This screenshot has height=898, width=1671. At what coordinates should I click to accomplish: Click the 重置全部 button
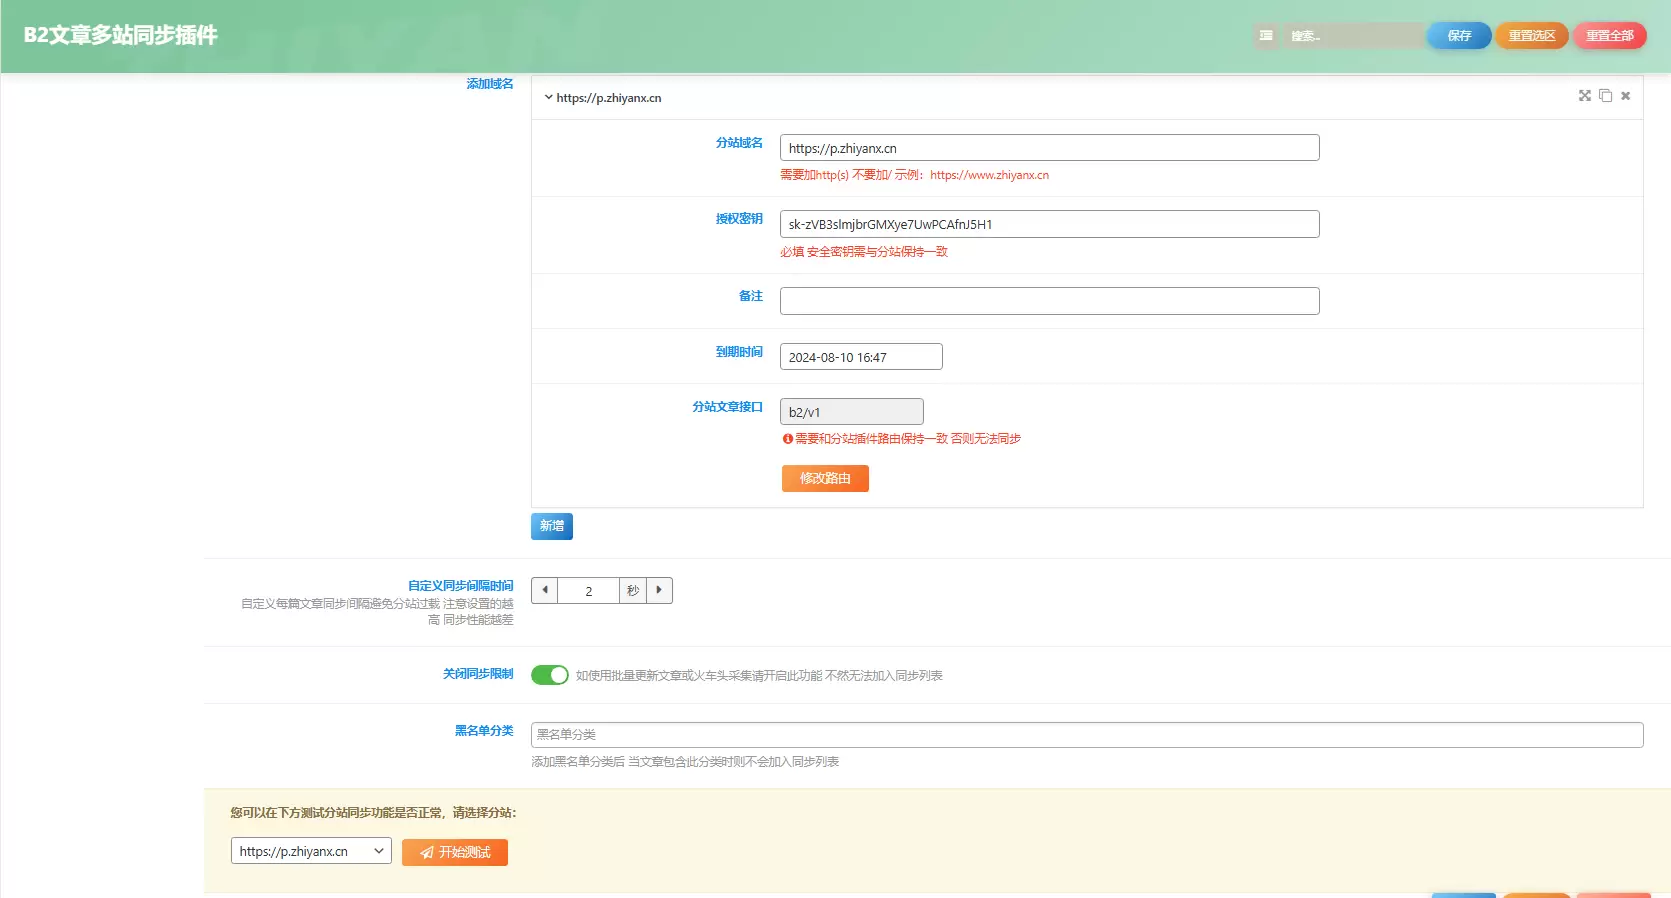(x=1610, y=36)
